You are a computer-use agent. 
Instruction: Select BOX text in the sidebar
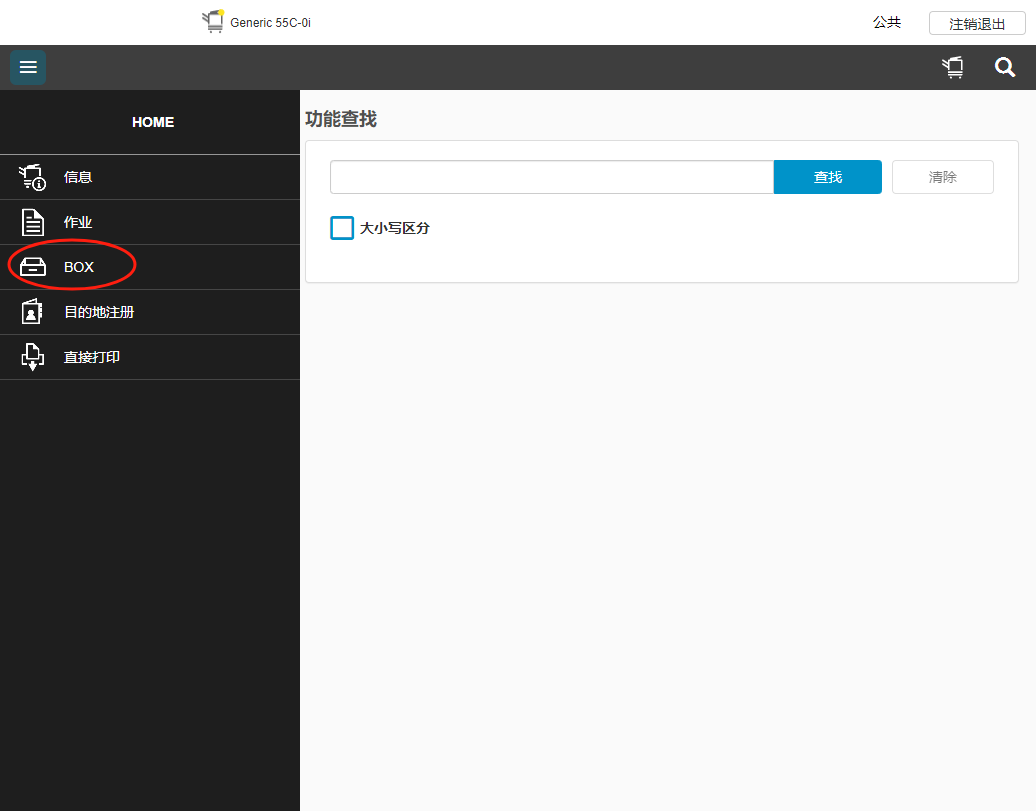coord(79,267)
